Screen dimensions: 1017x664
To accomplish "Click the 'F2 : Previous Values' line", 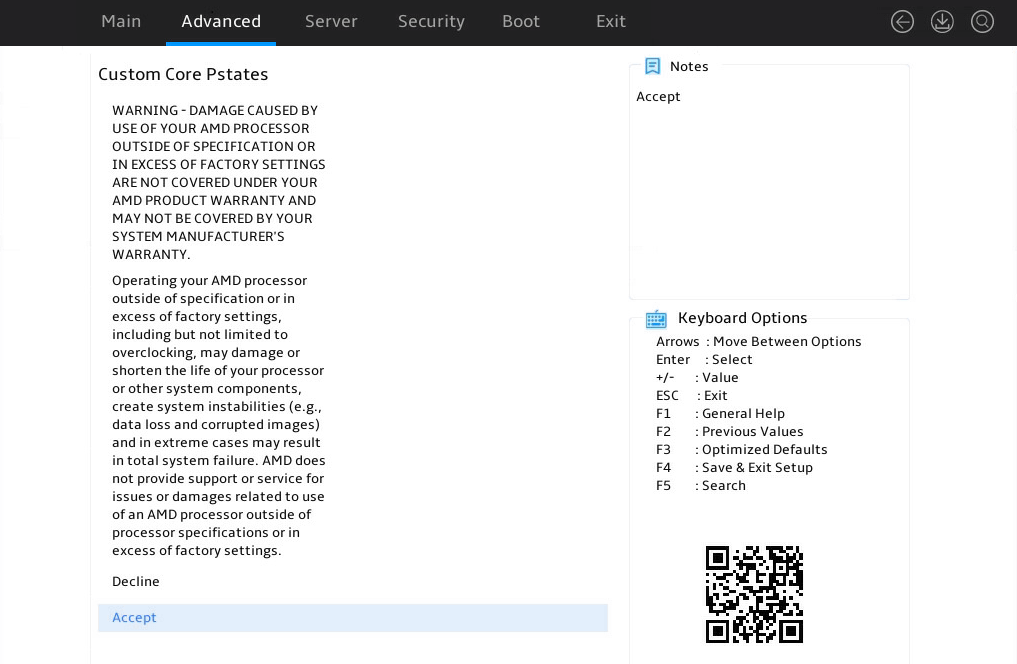I will pos(729,432).
